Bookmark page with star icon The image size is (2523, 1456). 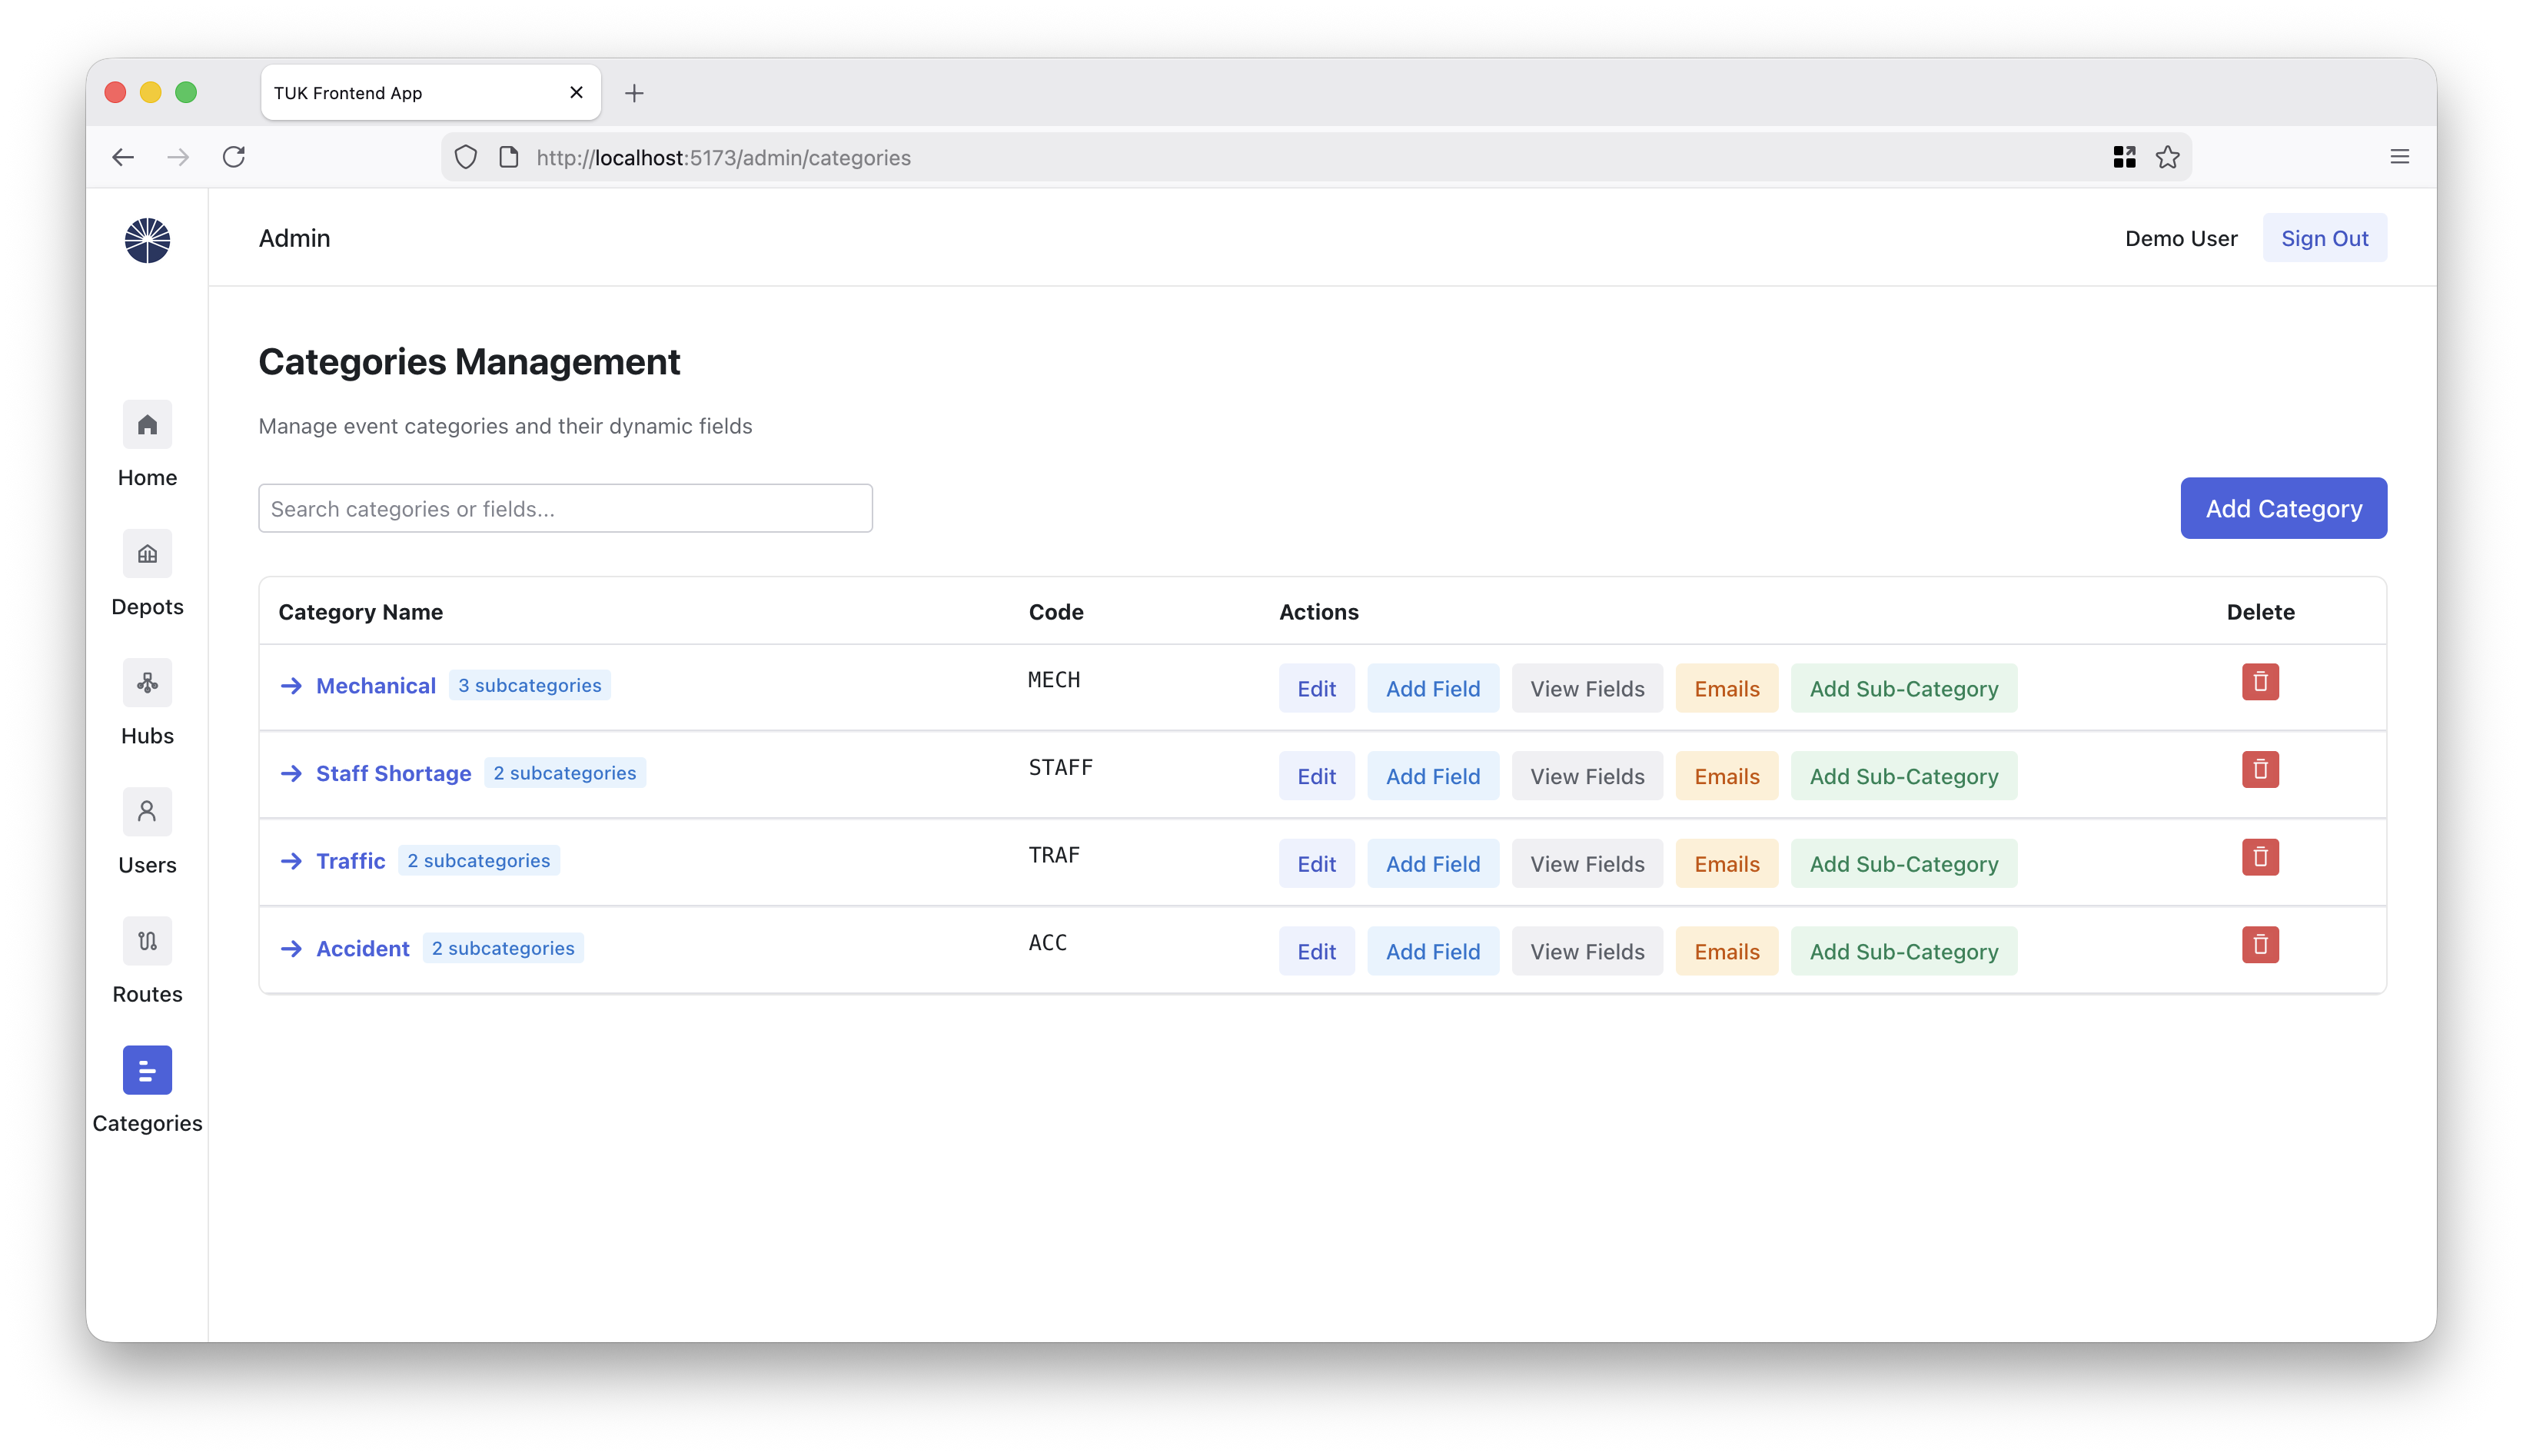(x=2167, y=157)
